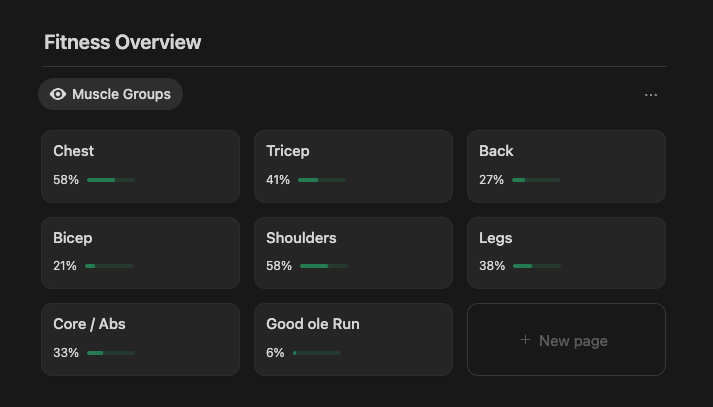This screenshot has width=713, height=407.
Task: Select the Muscle Groups view tab
Action: 111,94
